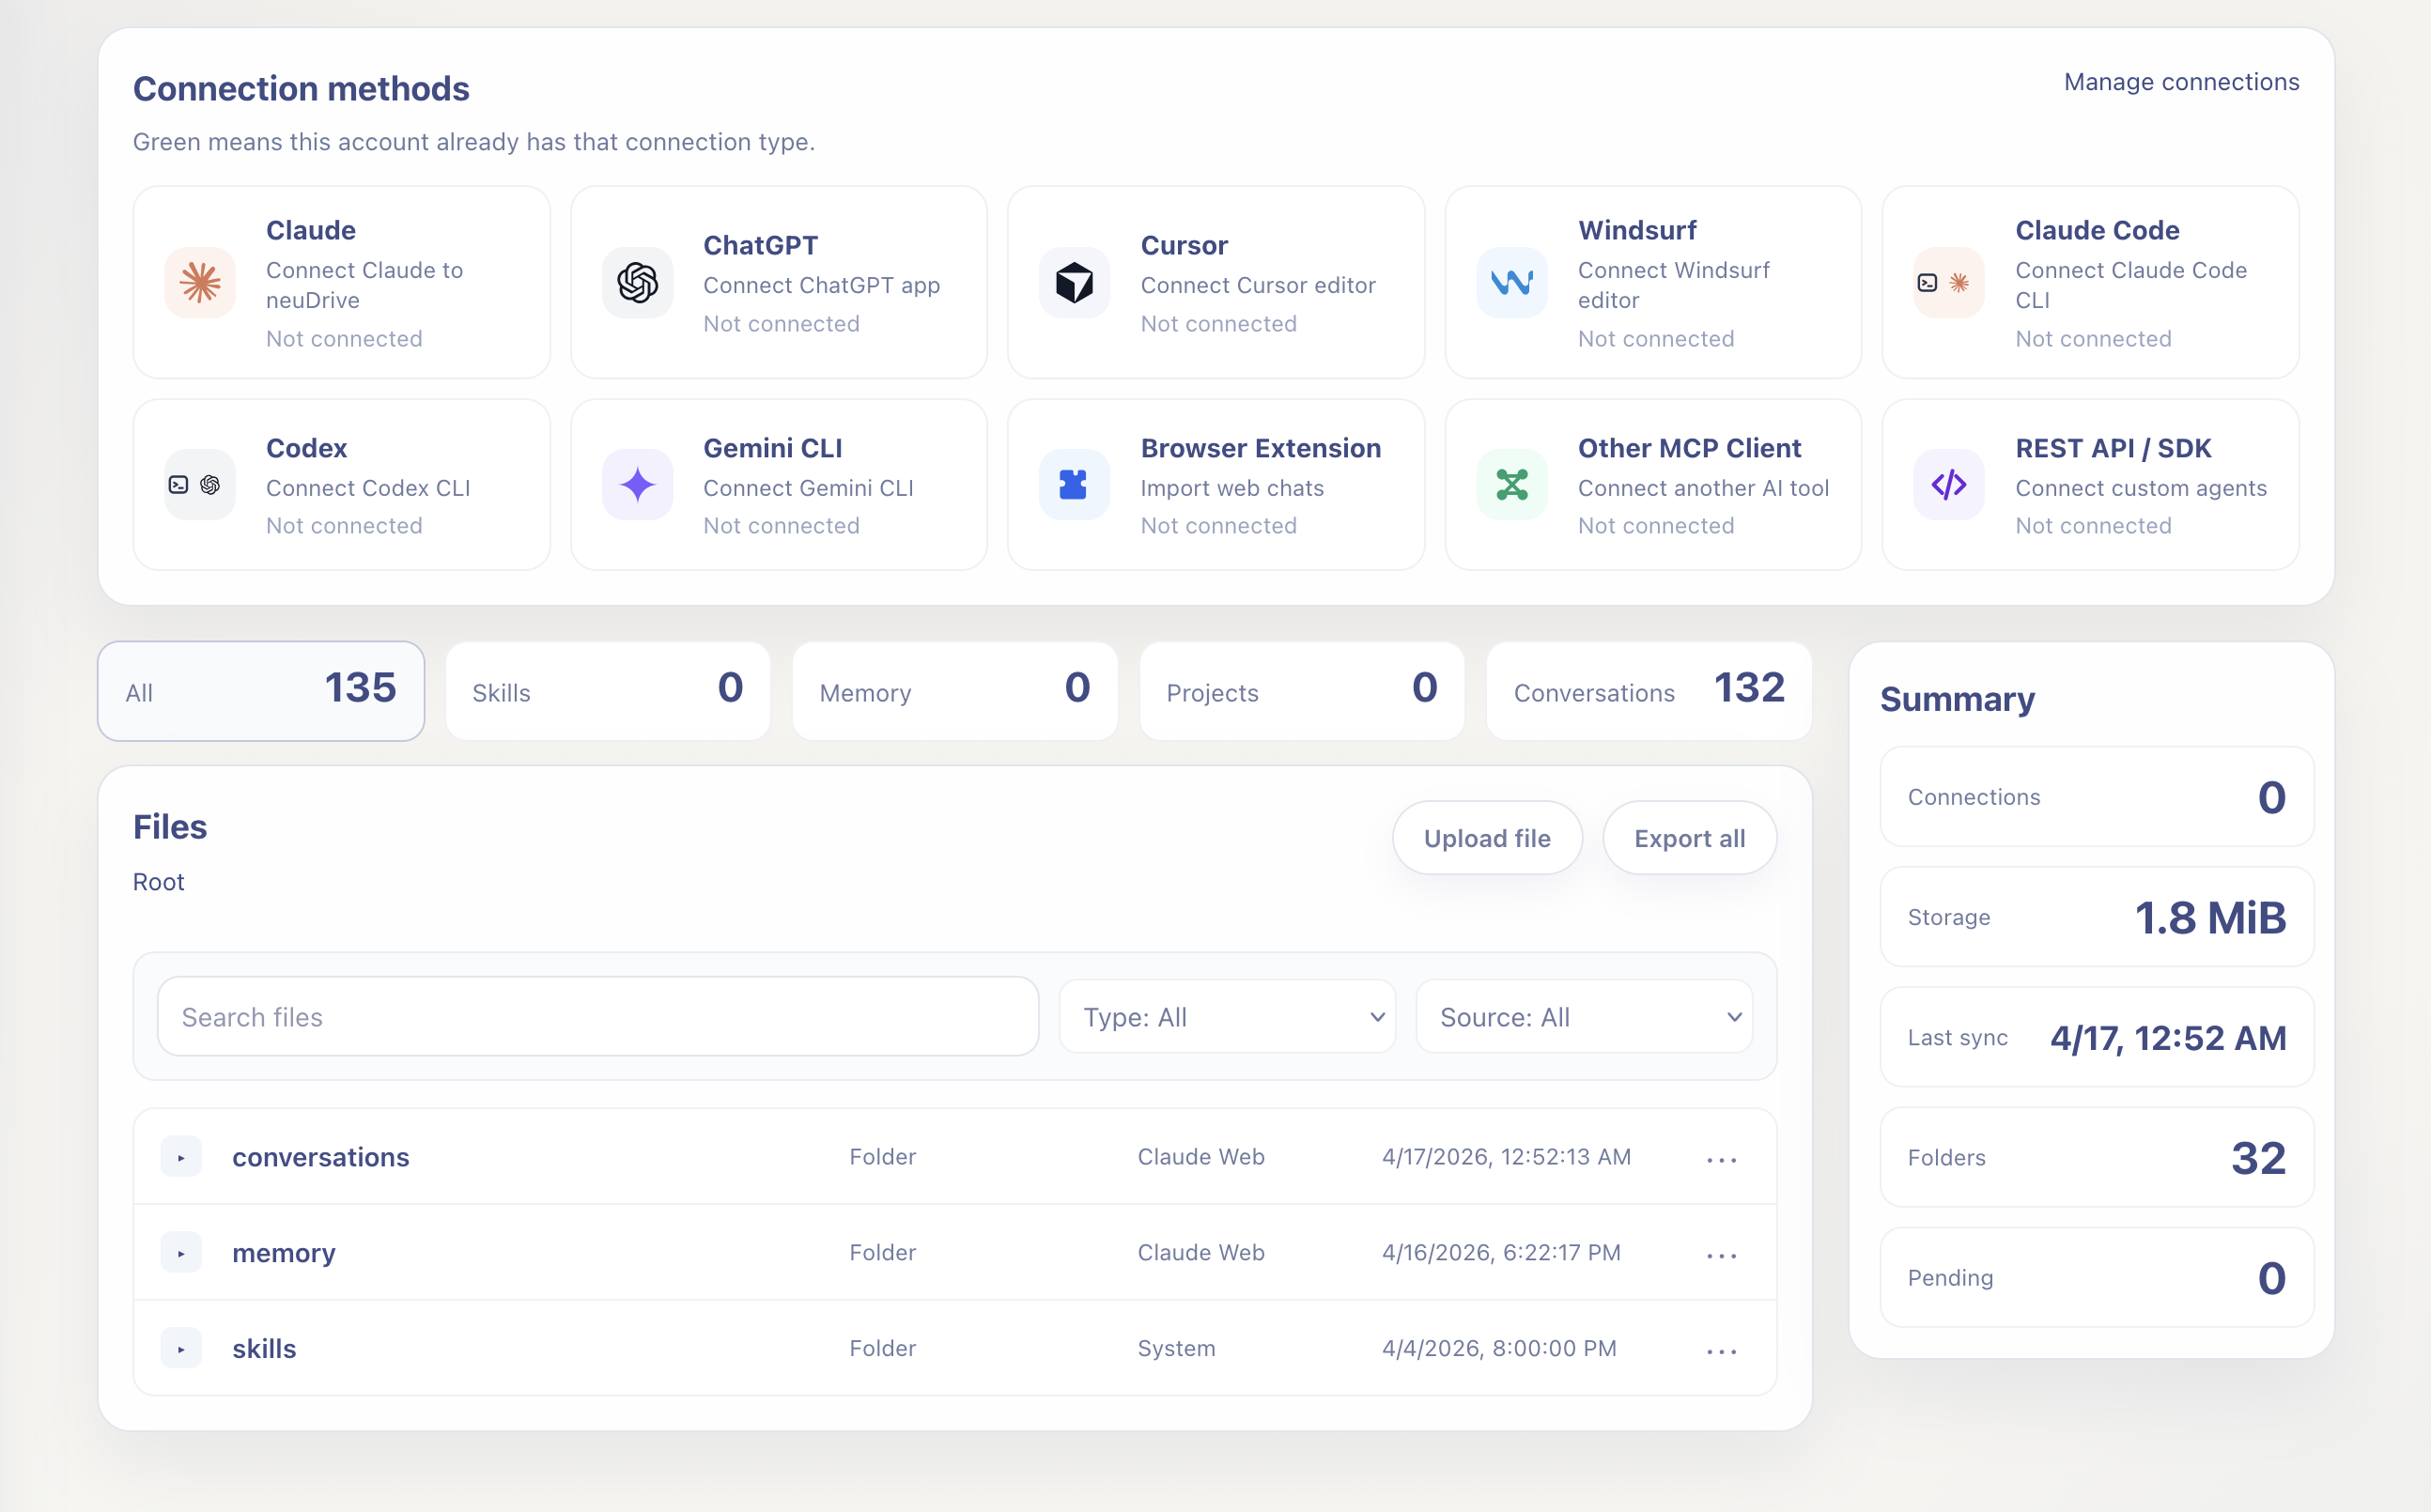The height and width of the screenshot is (1512, 2431).
Task: Click the conversations date 4/17/2026, 12:52:13 AM
Action: coord(1506,1157)
